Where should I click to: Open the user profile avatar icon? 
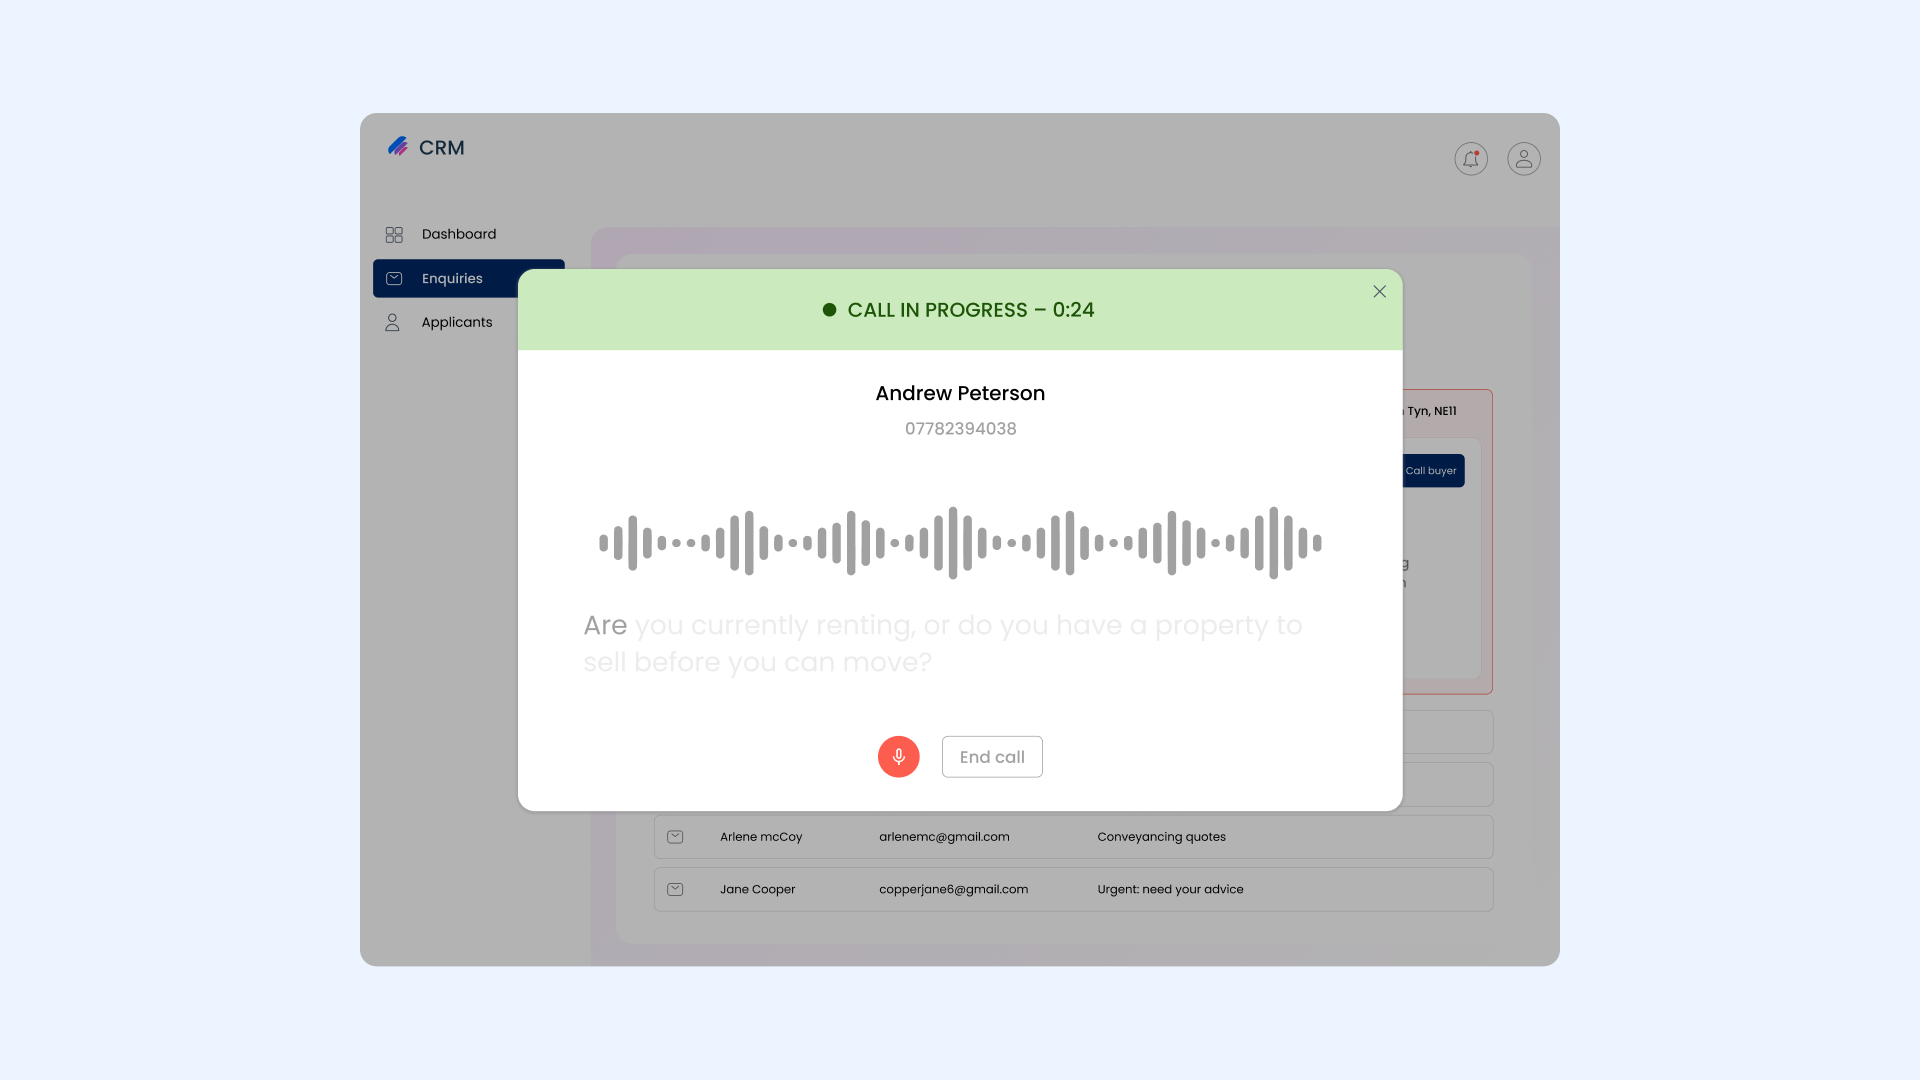pyautogui.click(x=1523, y=159)
